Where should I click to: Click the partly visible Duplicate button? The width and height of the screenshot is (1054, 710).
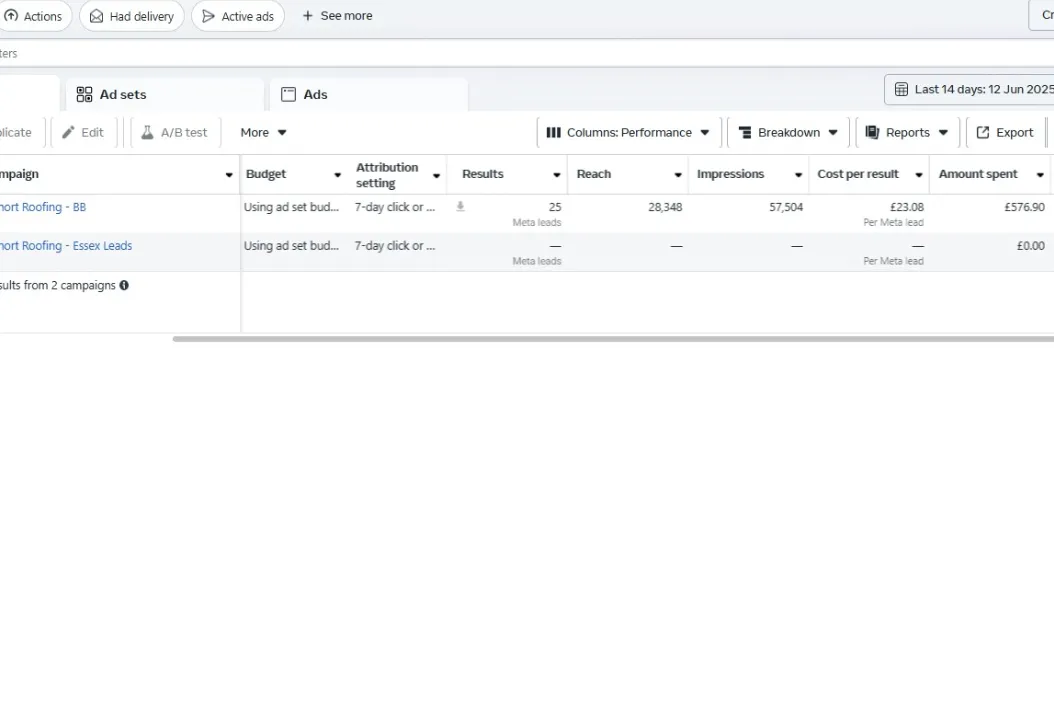22,132
